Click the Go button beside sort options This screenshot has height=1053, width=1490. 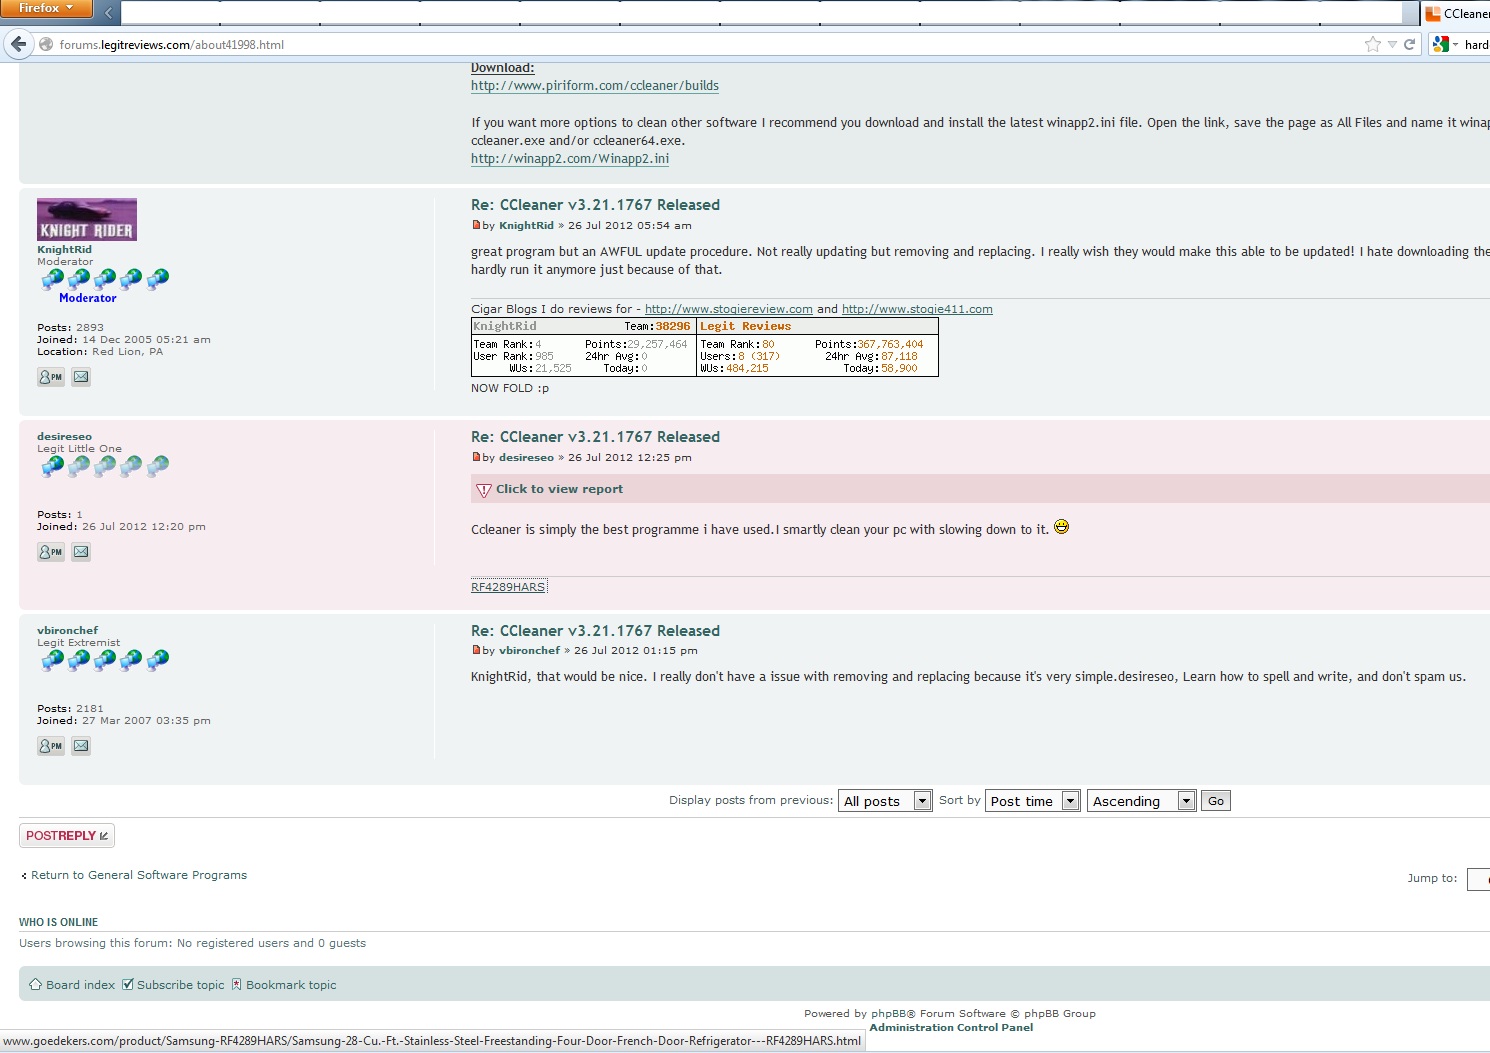[x=1215, y=801]
